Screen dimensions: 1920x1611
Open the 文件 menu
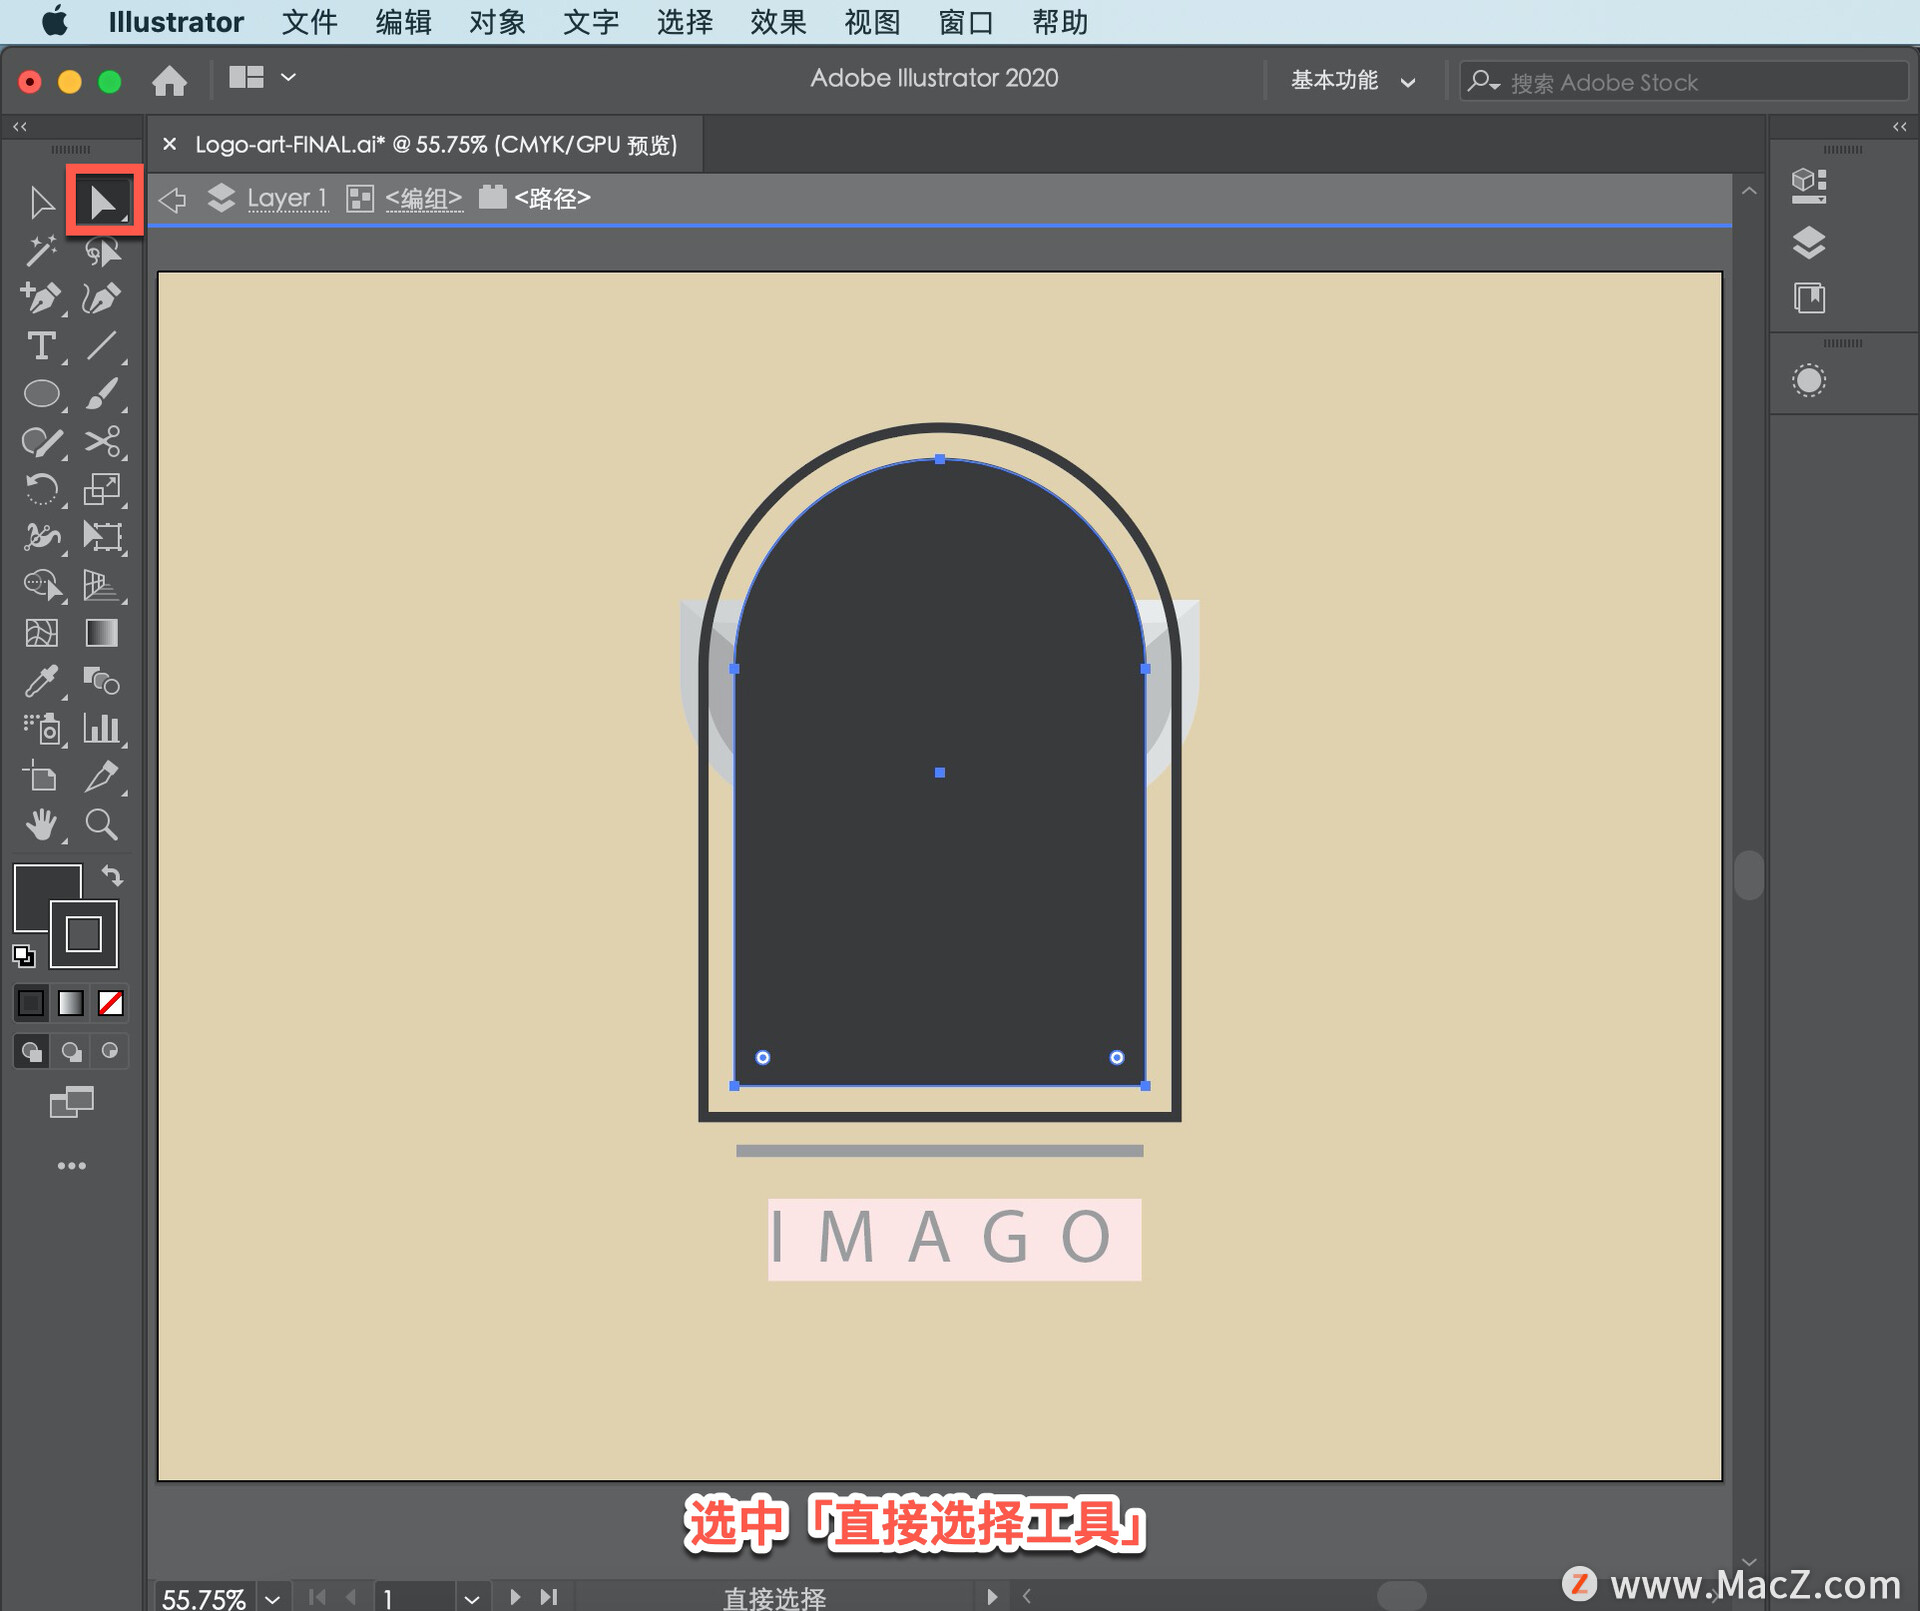coord(309,22)
